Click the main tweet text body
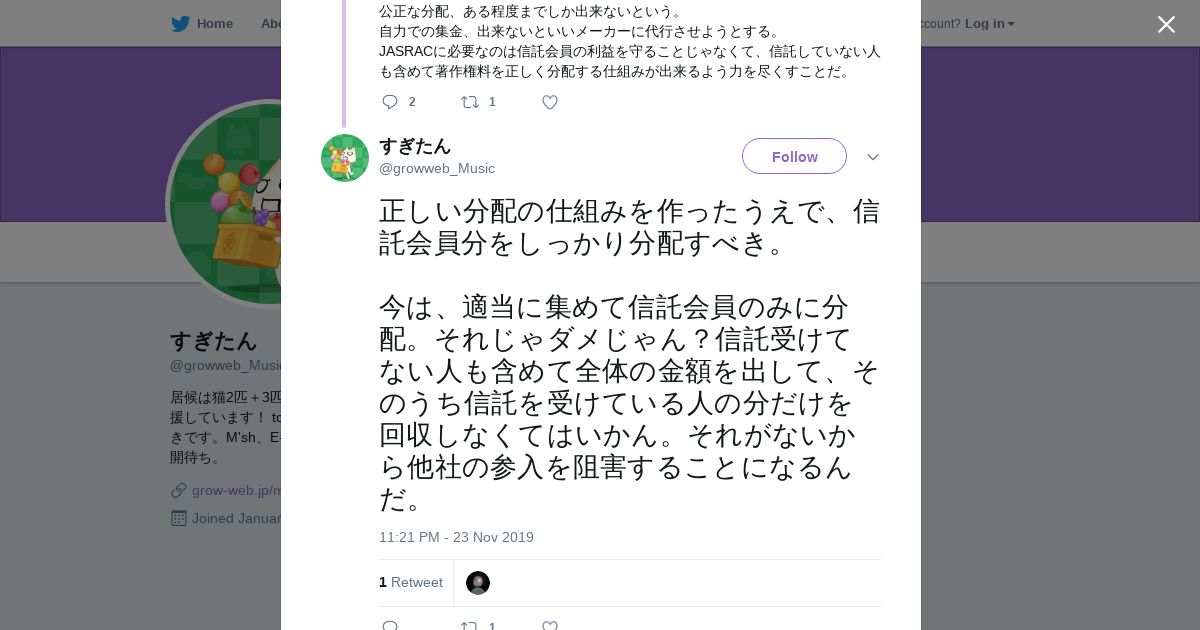The image size is (1200, 630). (629, 355)
